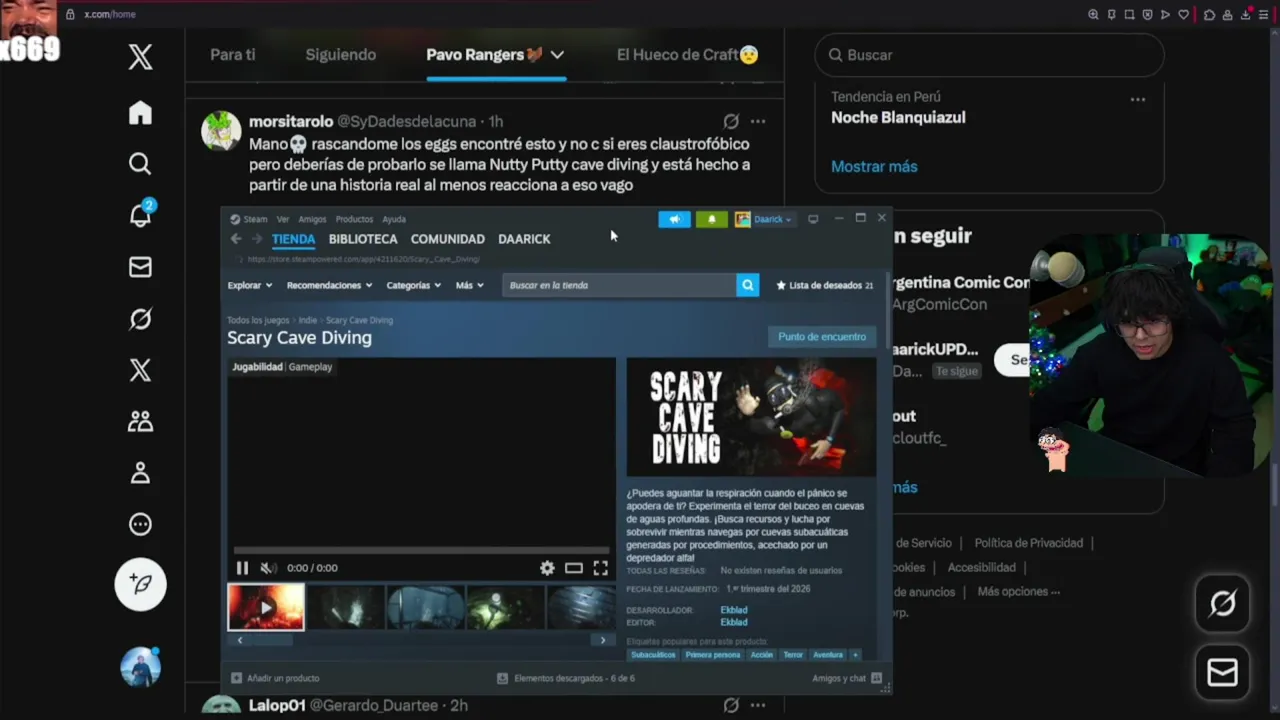
Task: Expand Pavo Rangers tab dropdown chevron
Action: (x=557, y=55)
